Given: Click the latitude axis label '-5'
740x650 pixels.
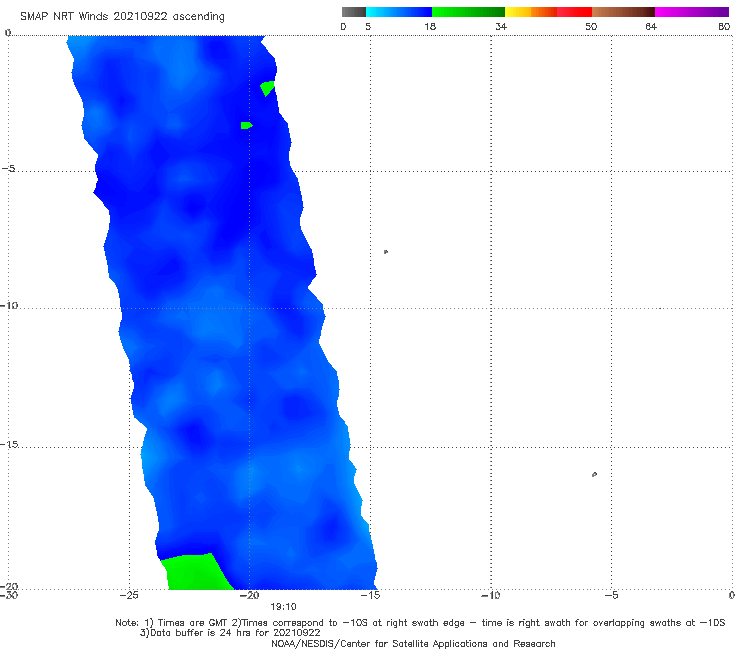Looking at the screenshot, I should pyautogui.click(x=8, y=169).
